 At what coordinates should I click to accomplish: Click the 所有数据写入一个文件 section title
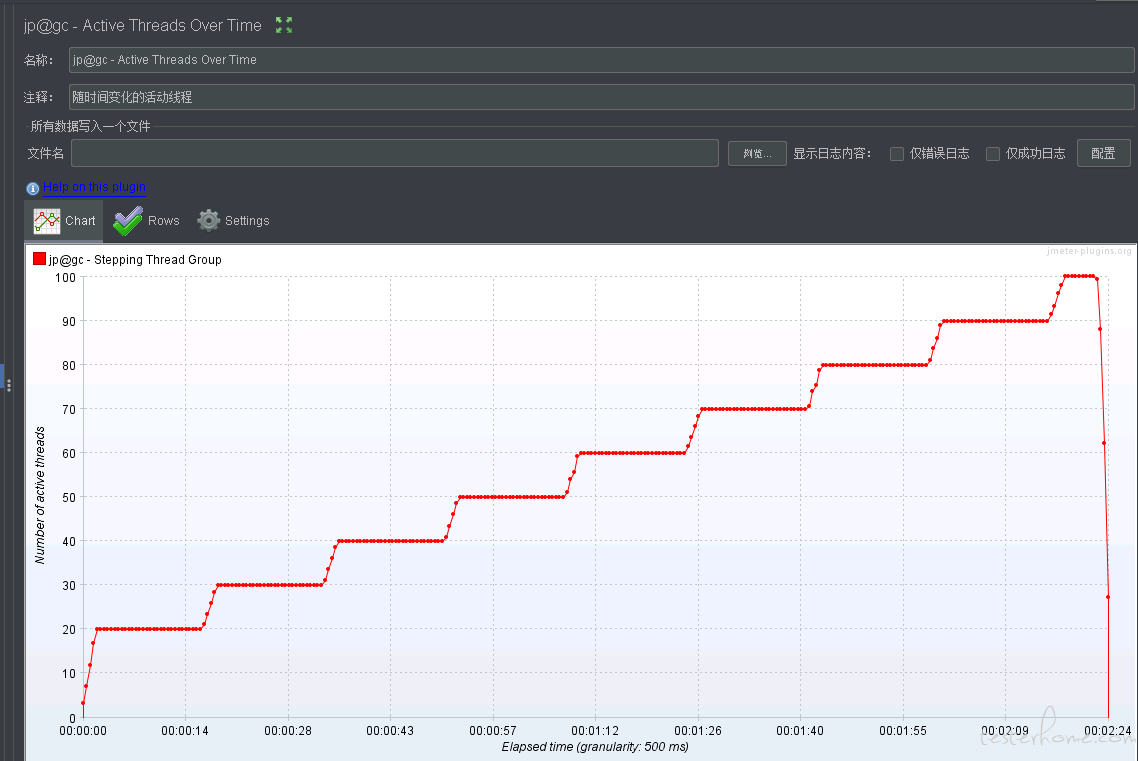tap(90, 126)
